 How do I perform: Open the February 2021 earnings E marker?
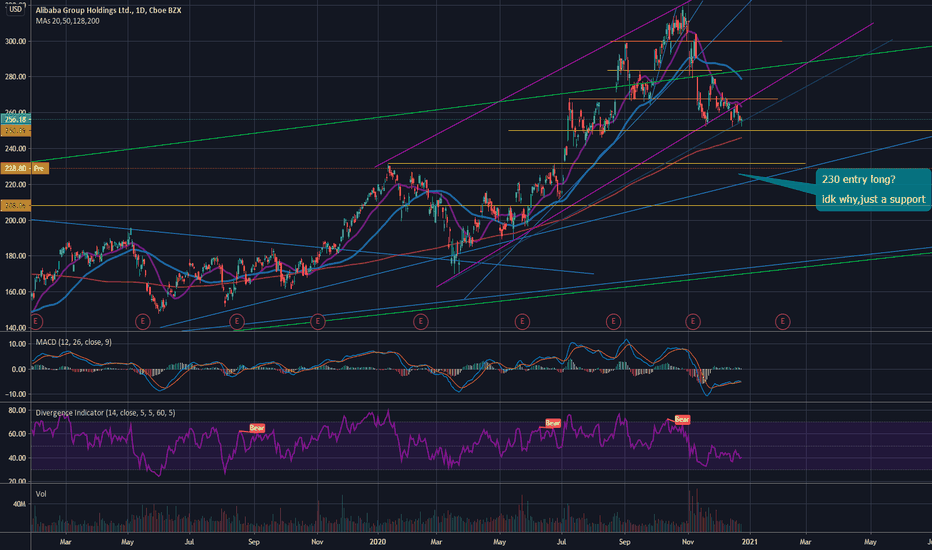[783, 322]
